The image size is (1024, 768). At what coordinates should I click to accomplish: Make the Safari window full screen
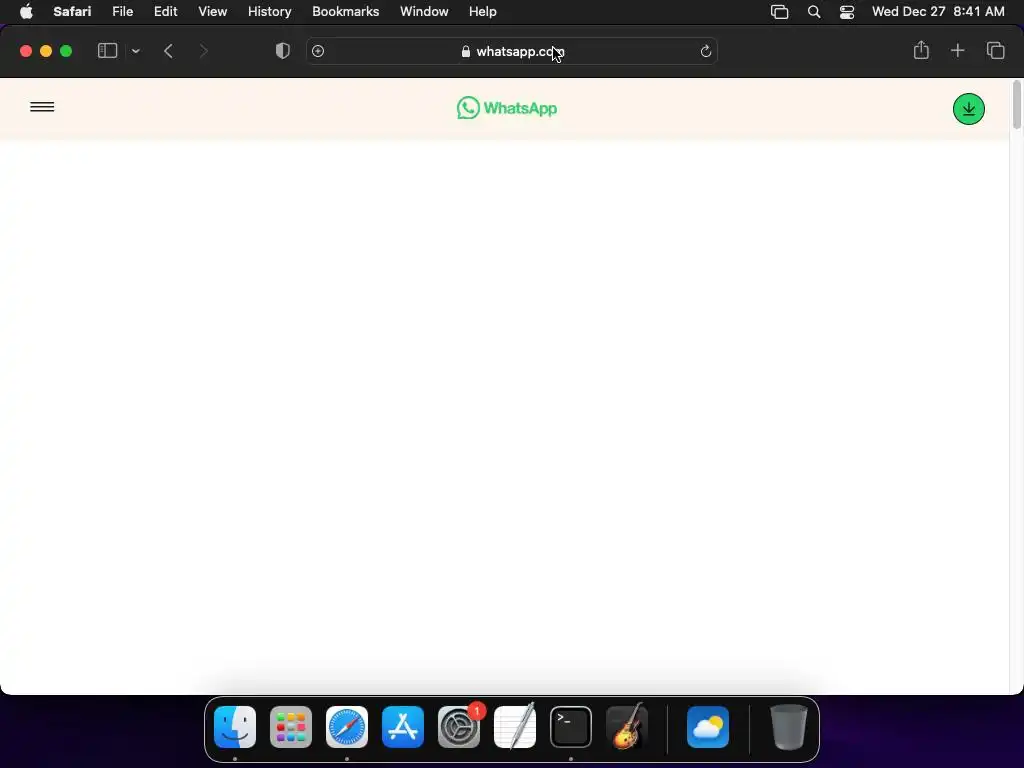(66, 51)
